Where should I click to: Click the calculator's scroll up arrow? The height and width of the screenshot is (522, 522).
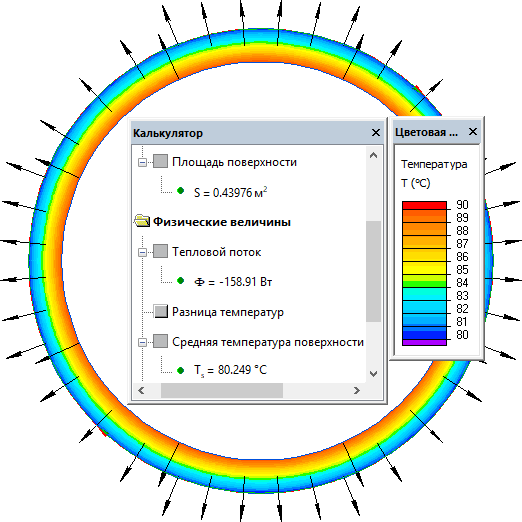click(374, 155)
